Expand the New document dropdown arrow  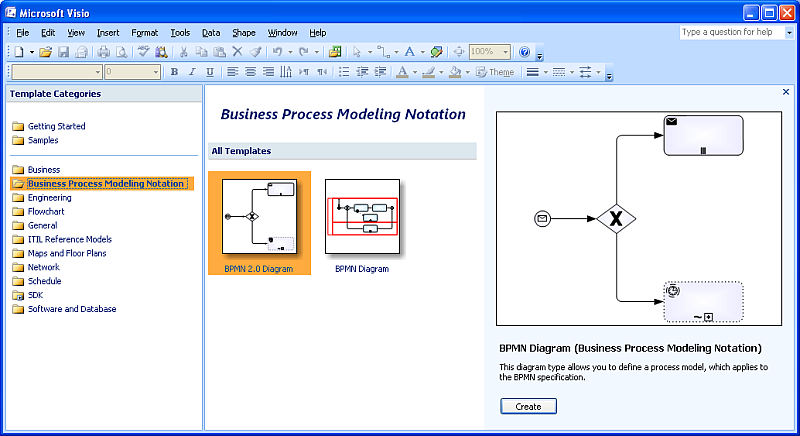tap(32, 52)
